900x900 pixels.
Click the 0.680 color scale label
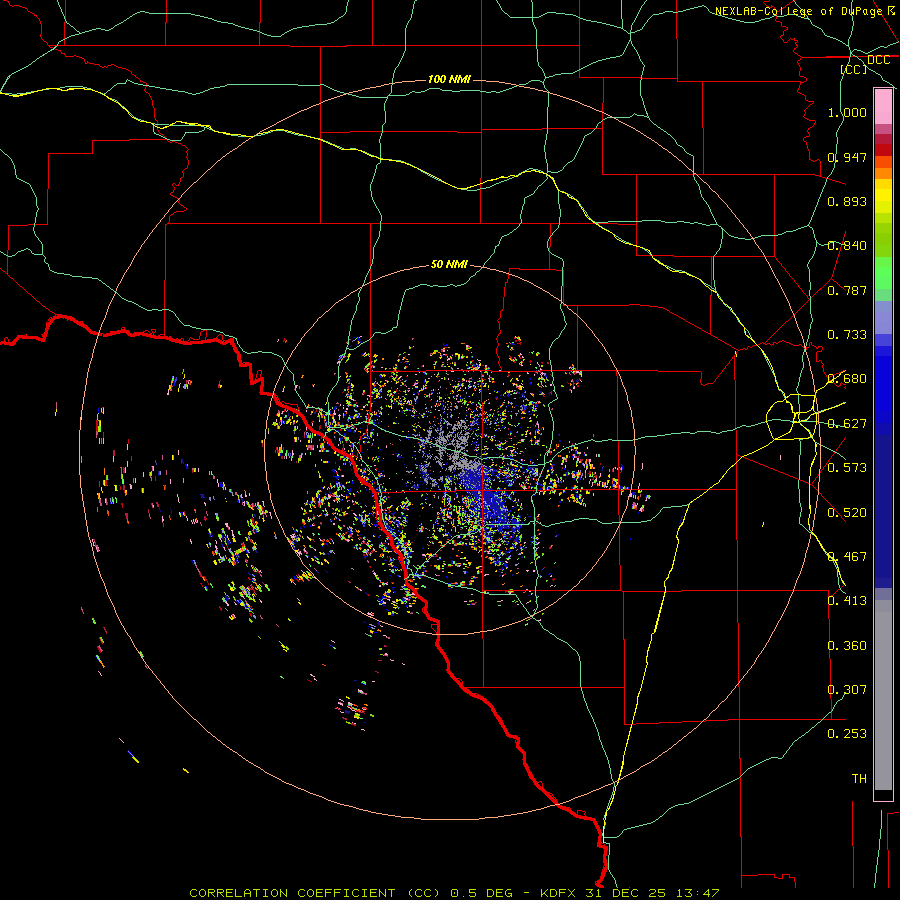click(x=847, y=379)
